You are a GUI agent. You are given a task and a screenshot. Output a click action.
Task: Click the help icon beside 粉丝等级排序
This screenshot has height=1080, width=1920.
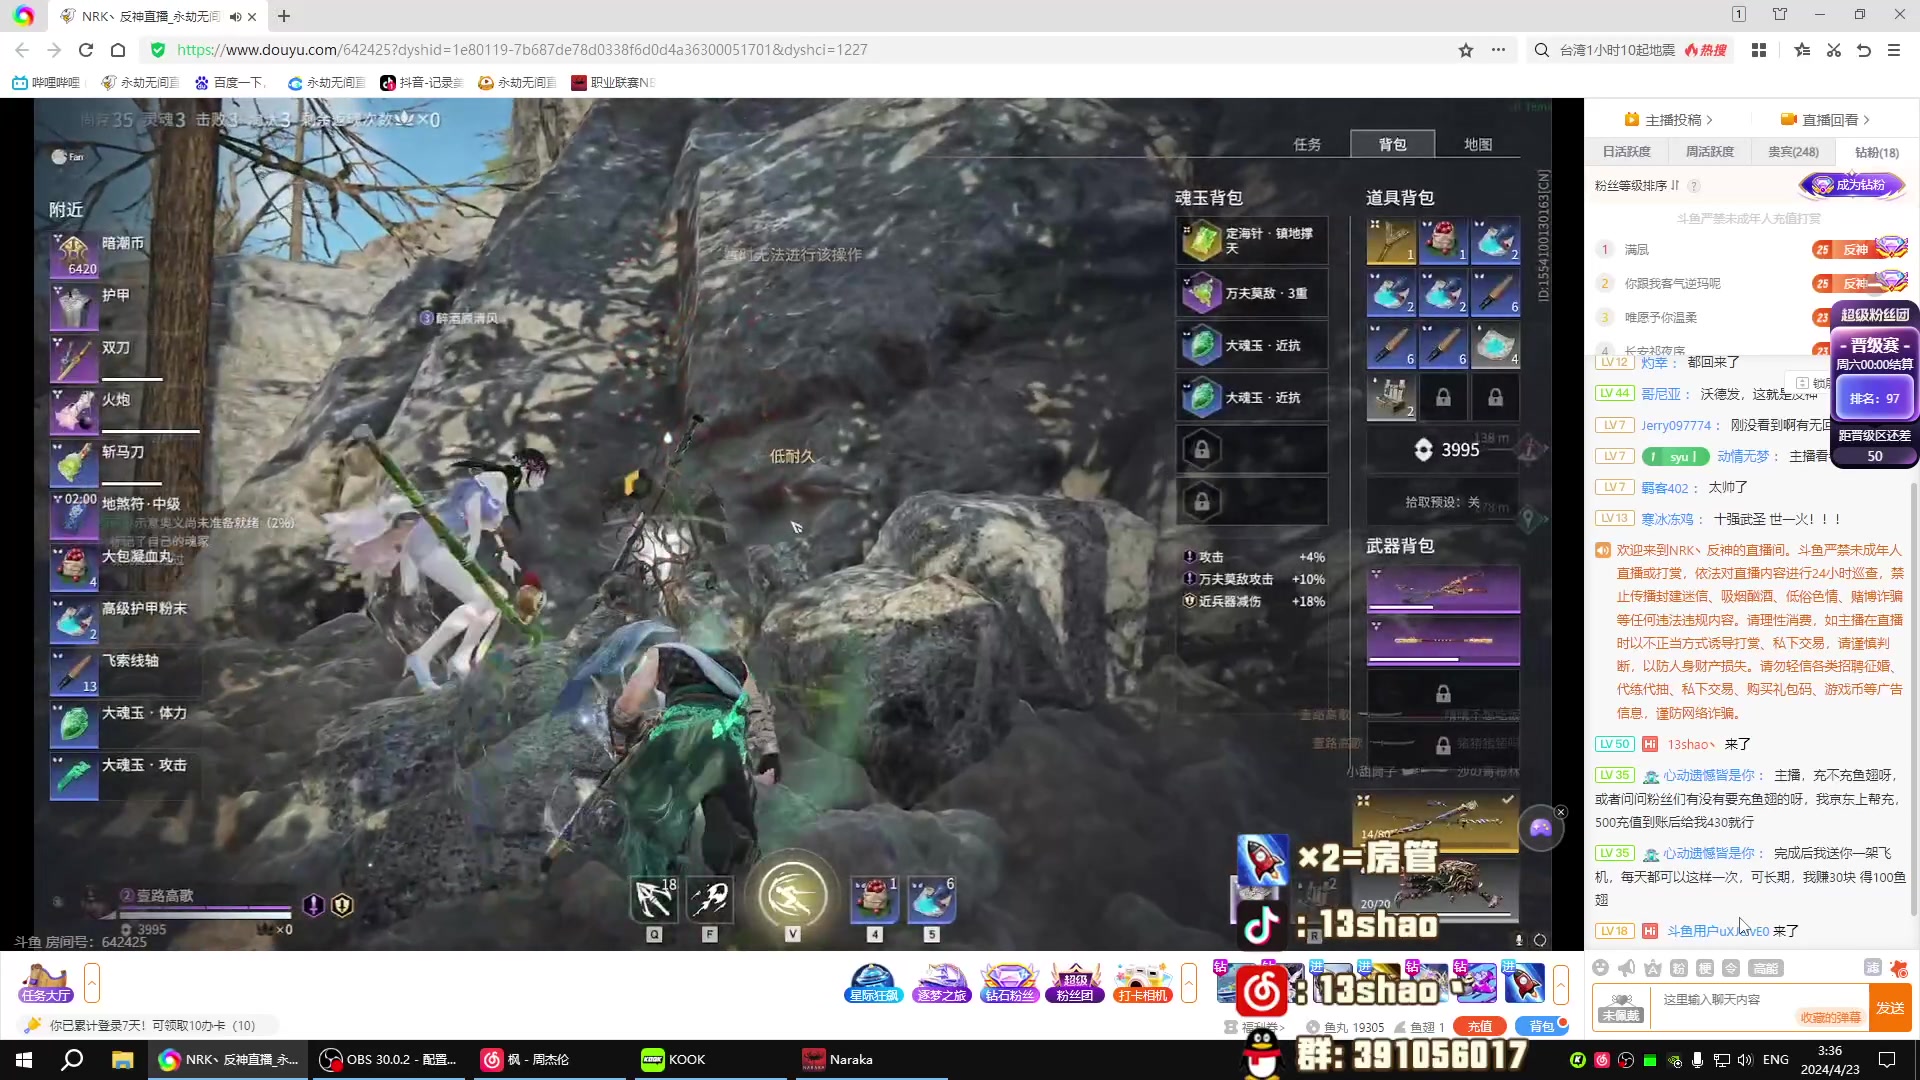coord(1694,186)
